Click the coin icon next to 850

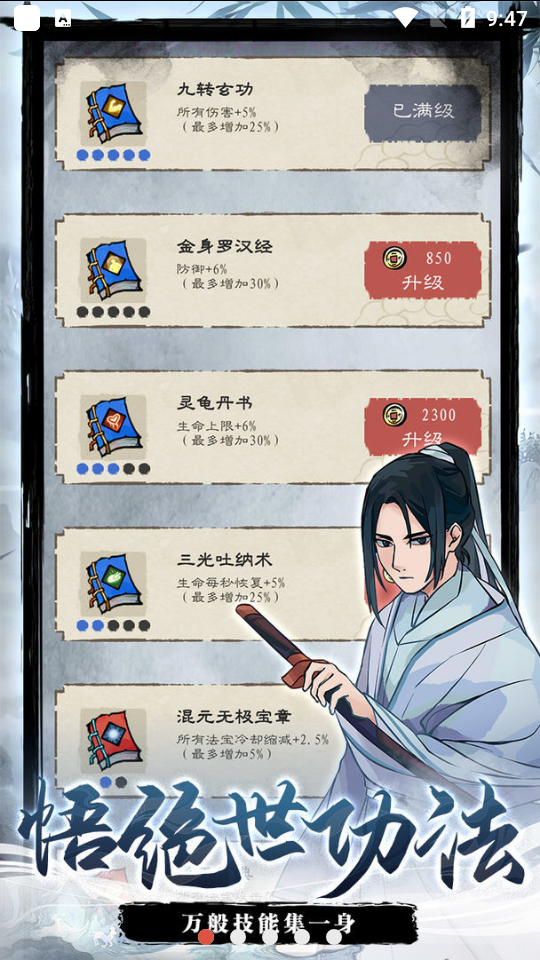[x=393, y=258]
